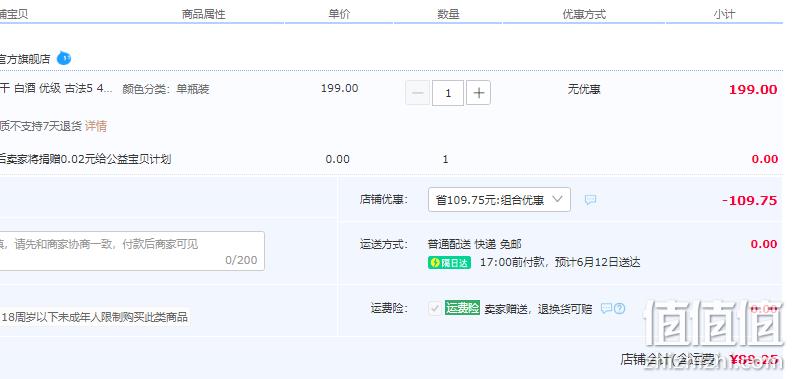Click the 颜色分类: 单瓶装 attribute text
The height and width of the screenshot is (379, 793).
pos(166,90)
